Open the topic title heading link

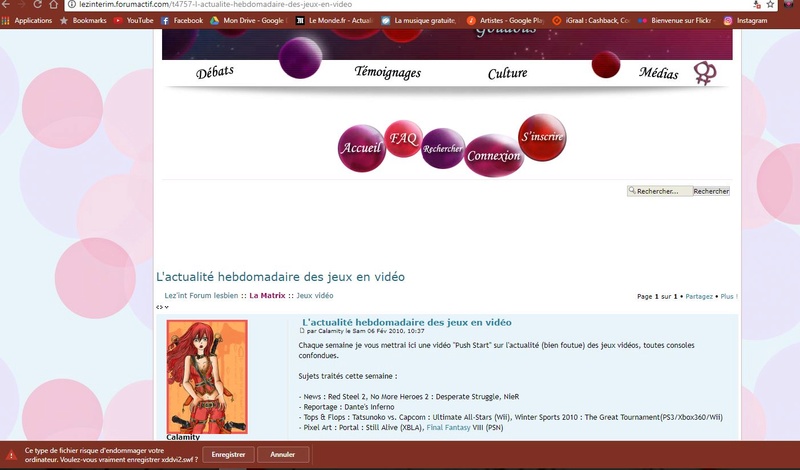coord(280,277)
